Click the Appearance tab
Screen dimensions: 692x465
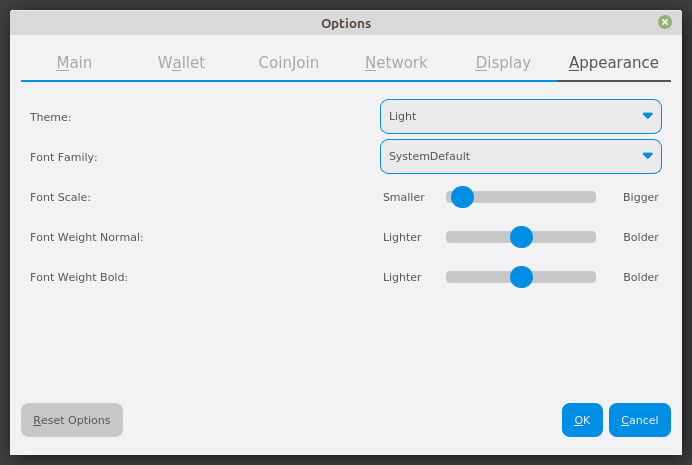(613, 63)
